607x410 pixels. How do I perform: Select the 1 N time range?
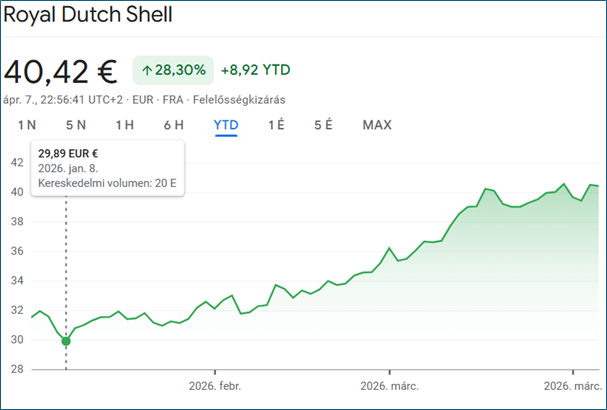coord(26,125)
